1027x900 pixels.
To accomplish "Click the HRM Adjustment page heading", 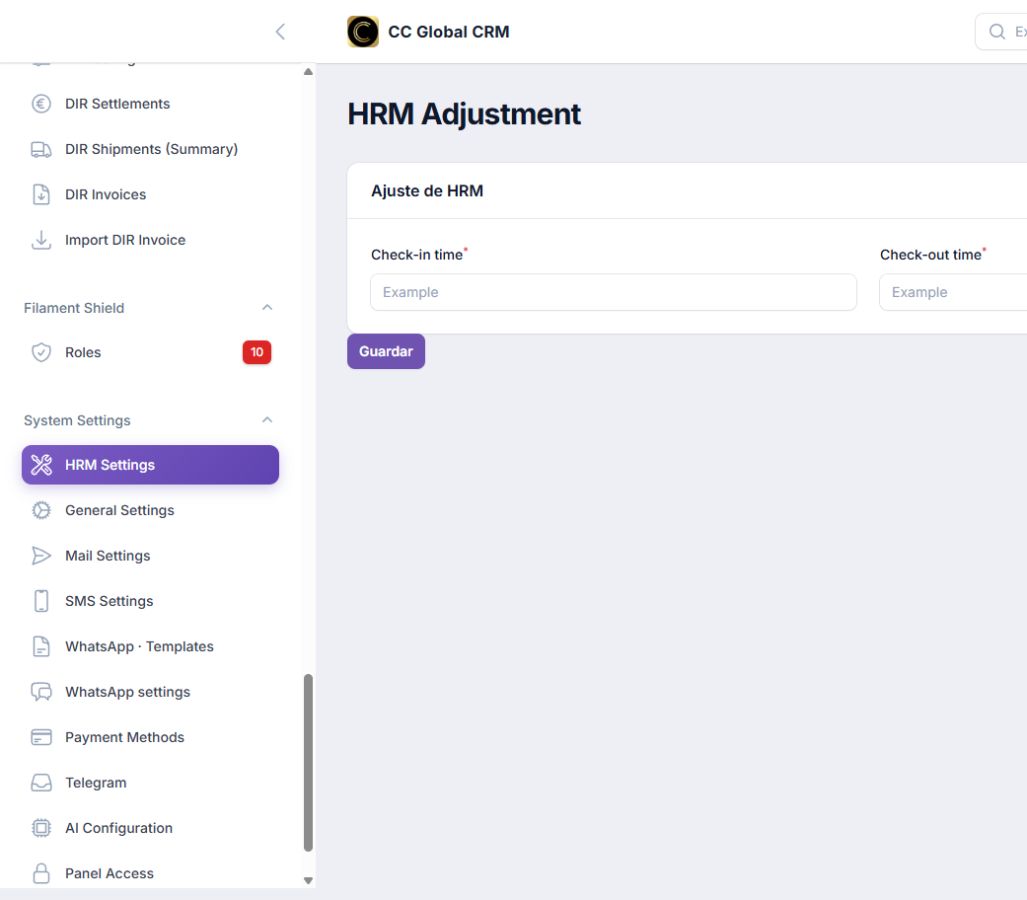I will click(464, 114).
